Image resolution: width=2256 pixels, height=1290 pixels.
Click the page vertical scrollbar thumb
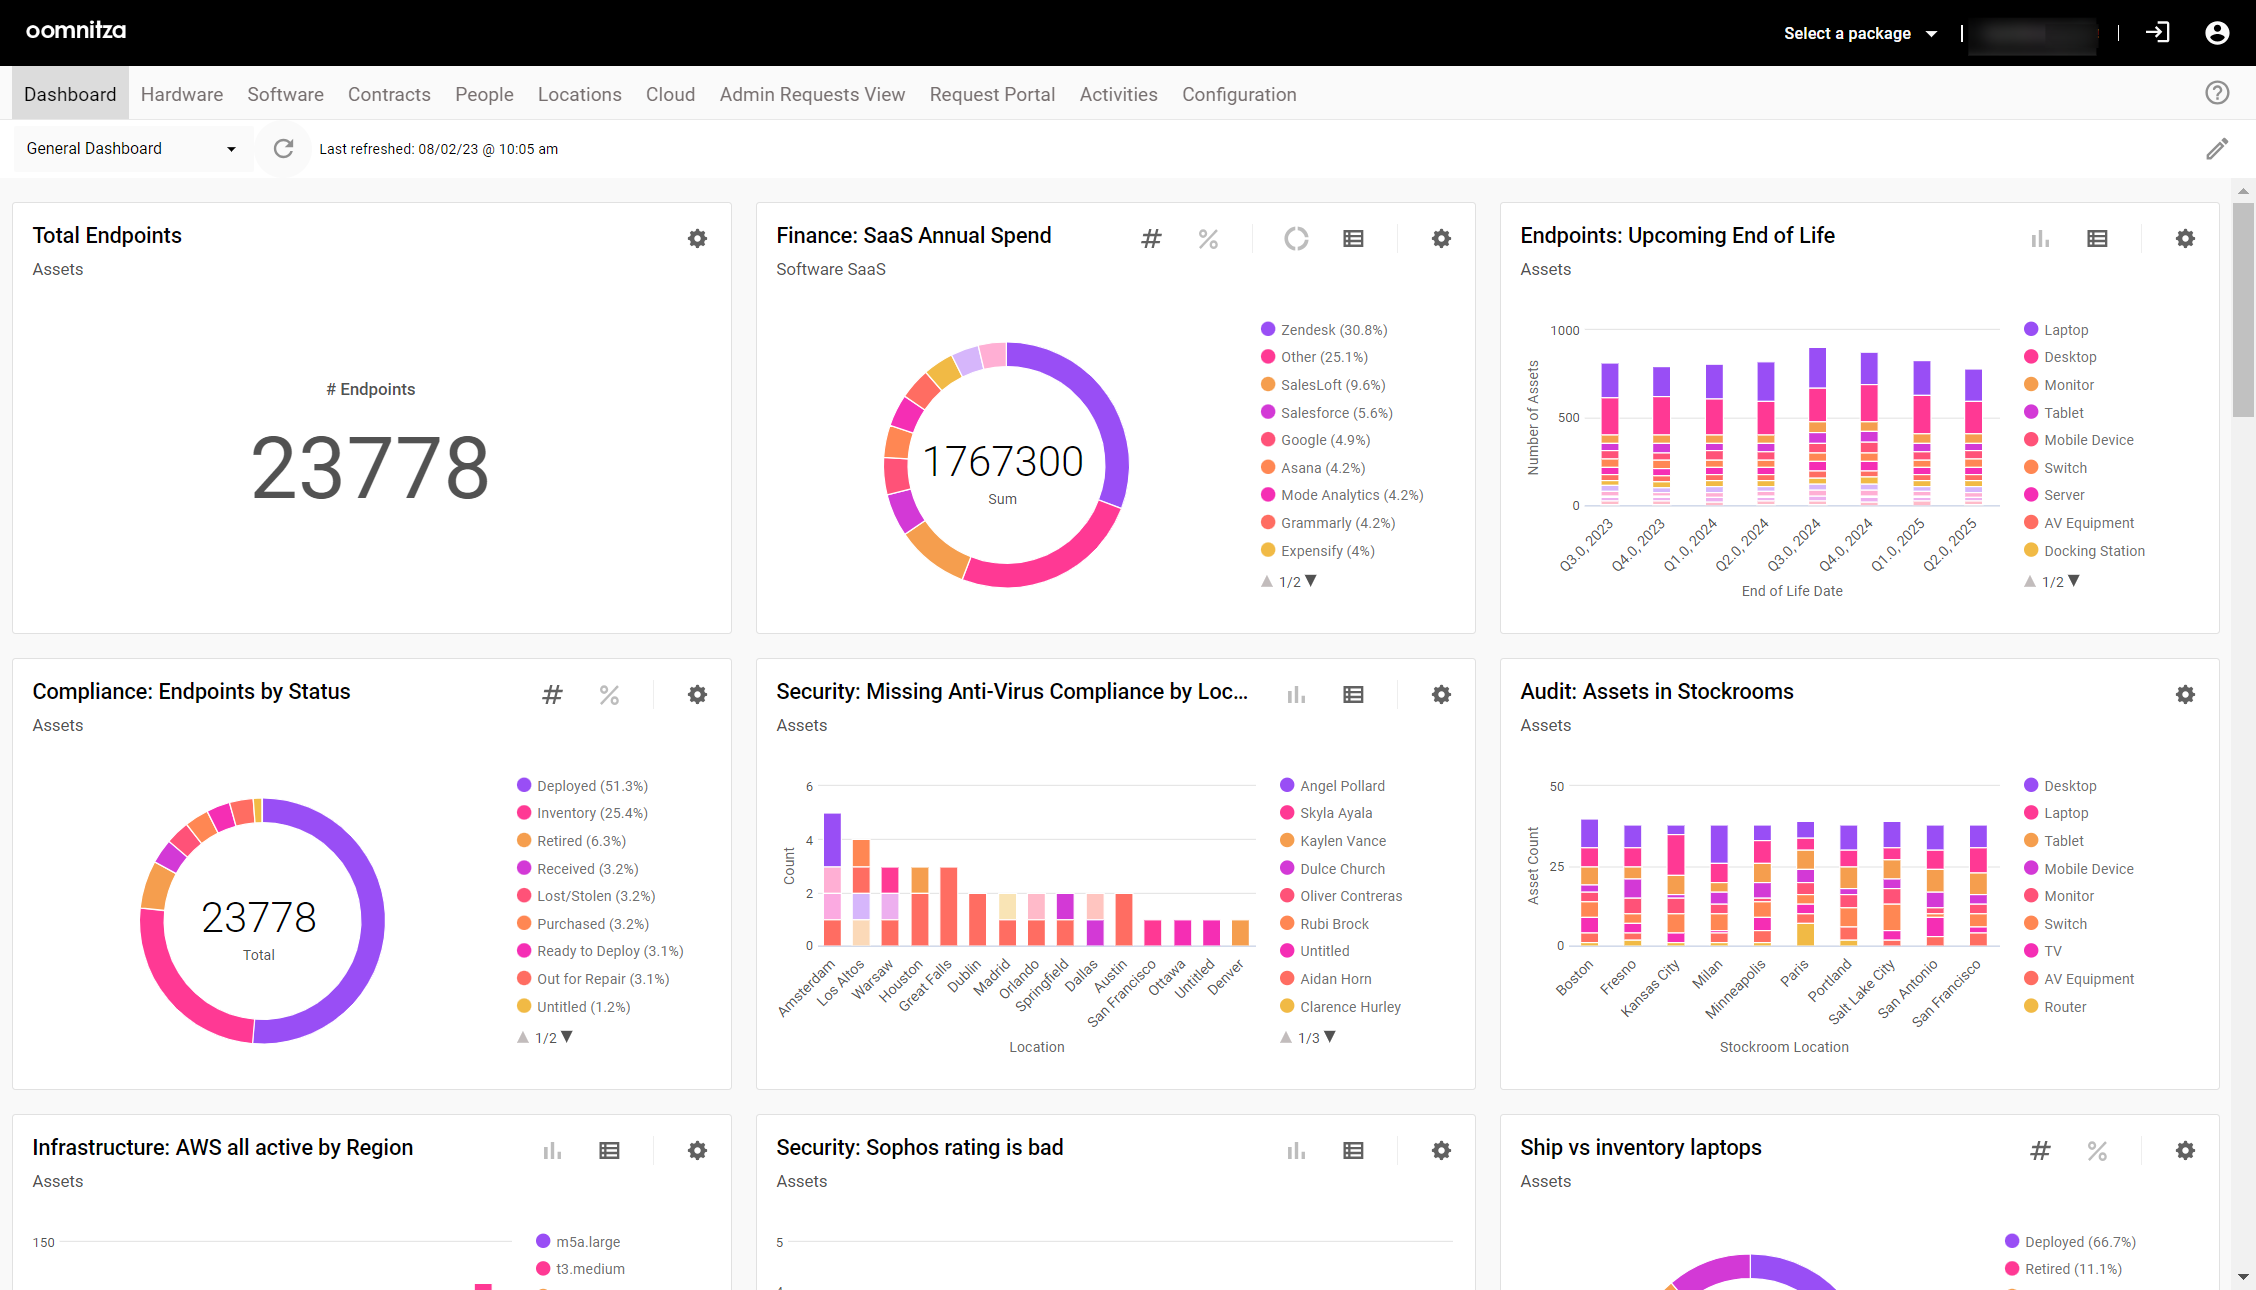point(2243,310)
